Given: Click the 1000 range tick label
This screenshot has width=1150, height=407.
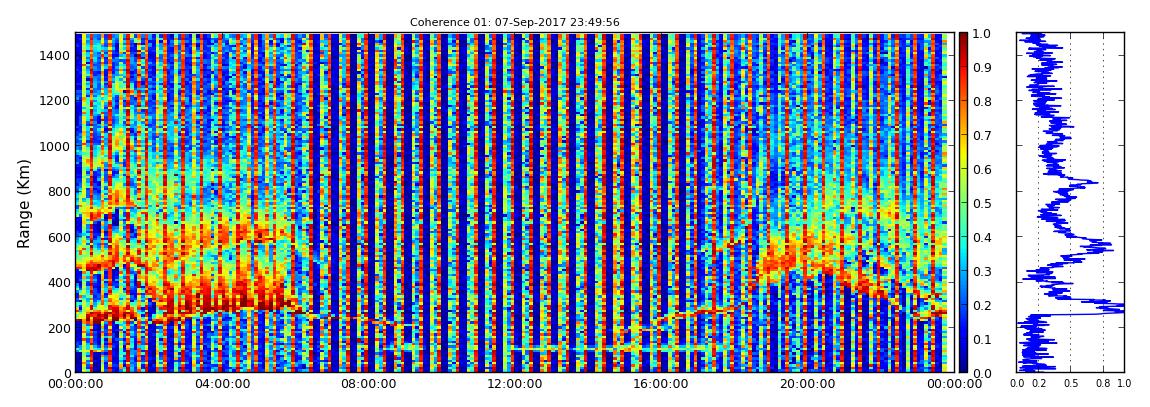Looking at the screenshot, I should click(x=56, y=146).
